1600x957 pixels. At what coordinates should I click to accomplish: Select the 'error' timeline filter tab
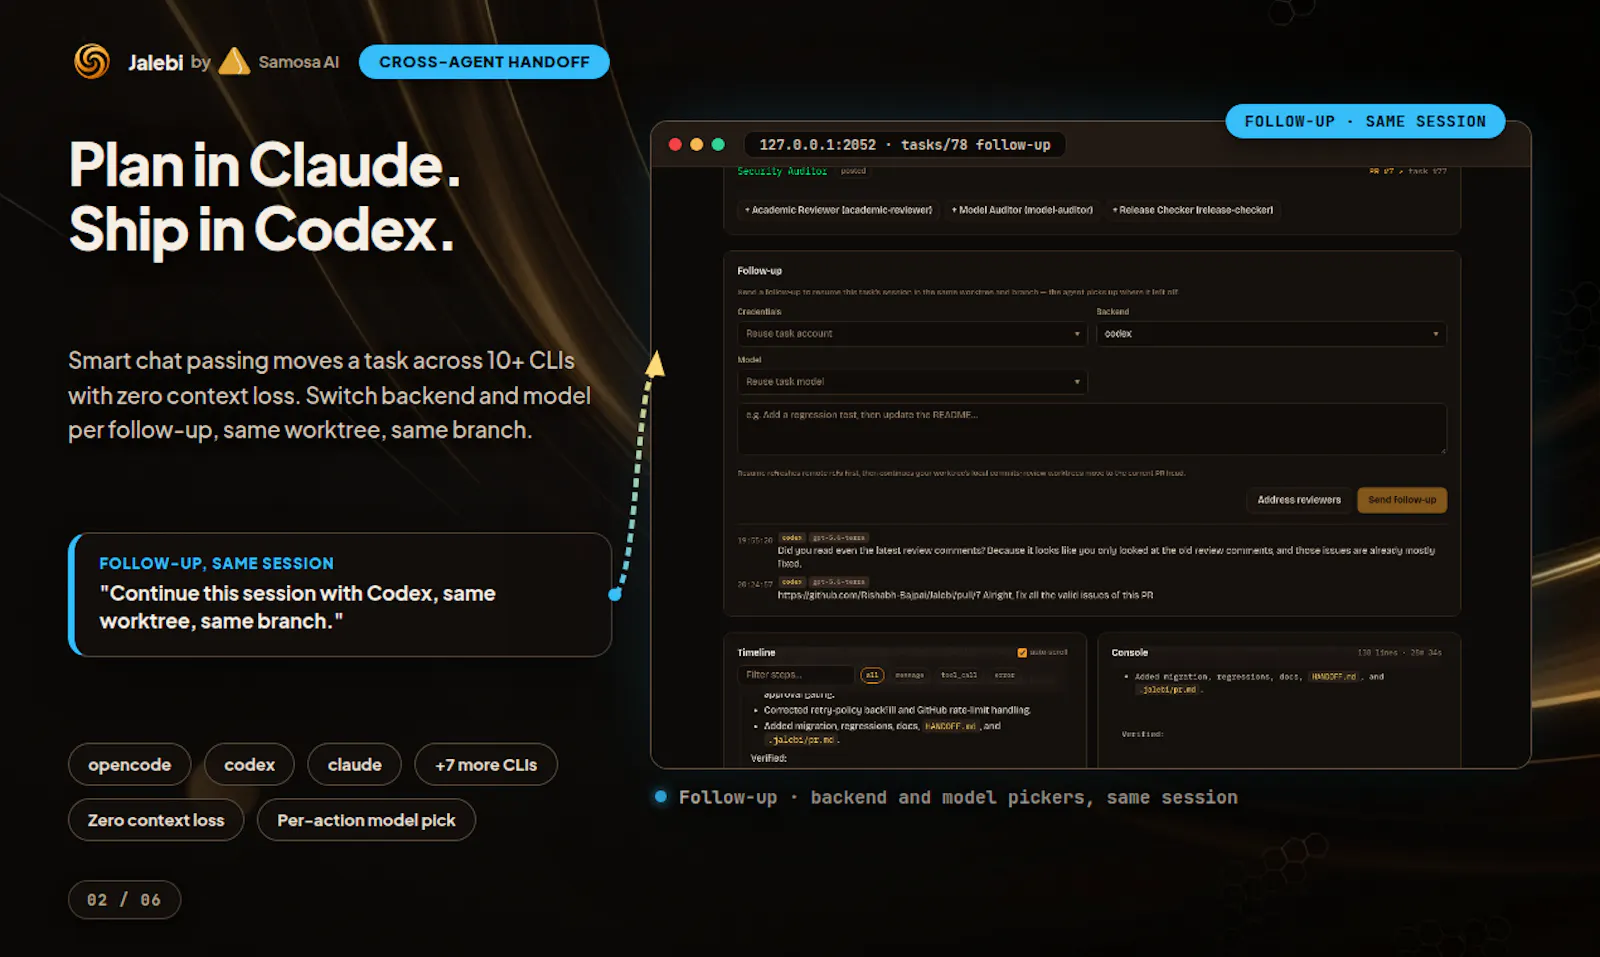pyautogui.click(x=1004, y=675)
